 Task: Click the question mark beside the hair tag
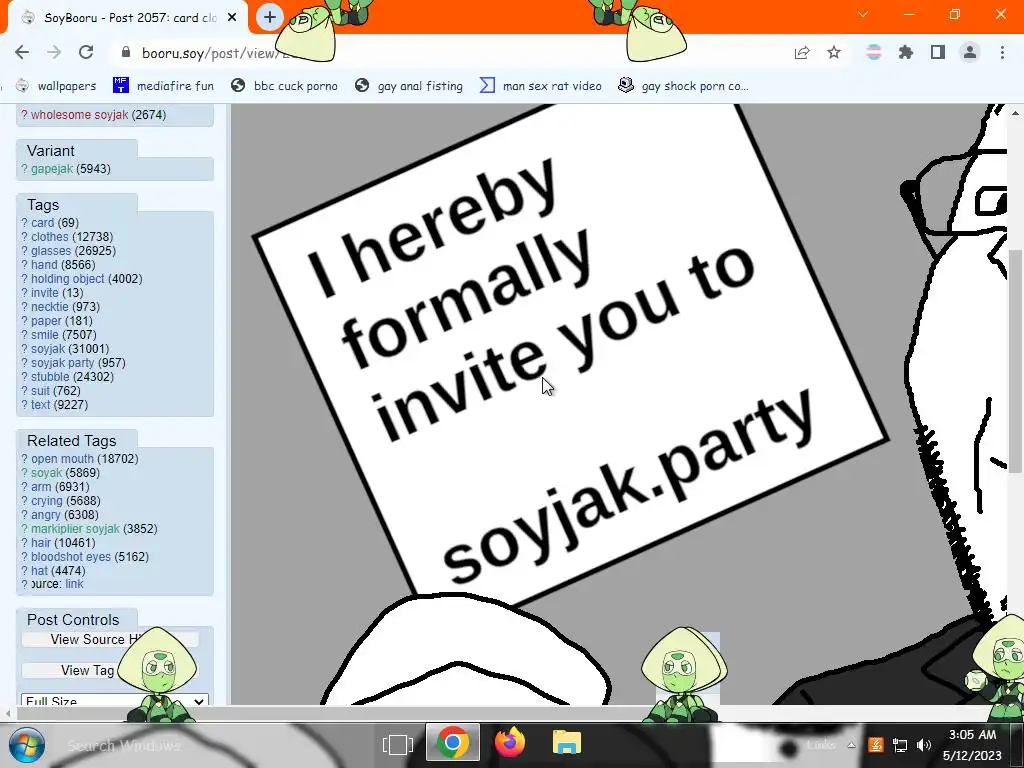(24, 543)
